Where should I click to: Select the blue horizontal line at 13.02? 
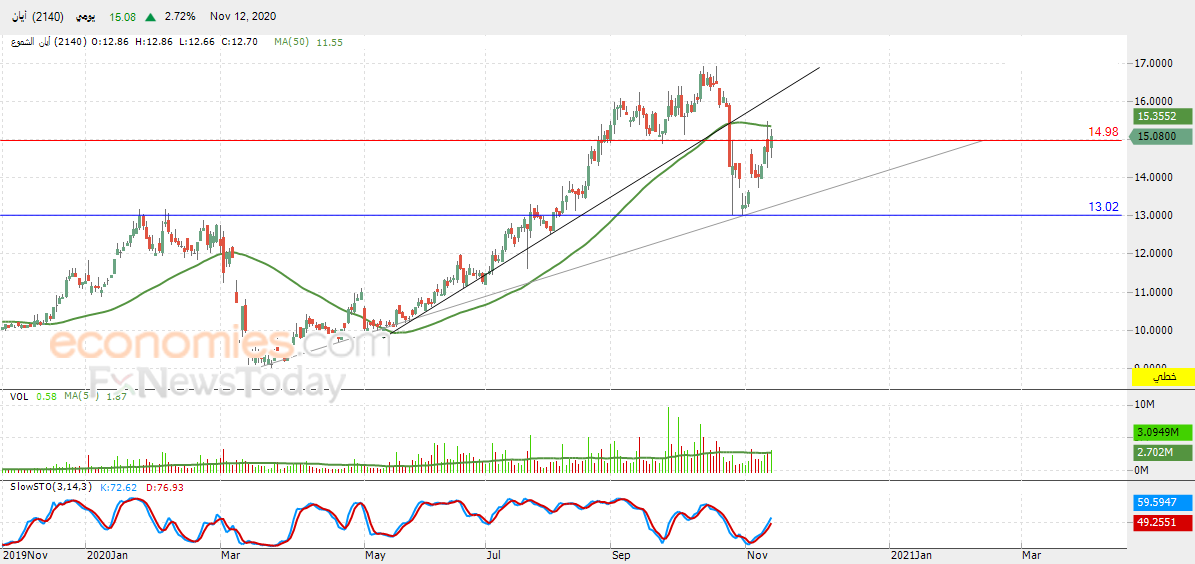560,216
